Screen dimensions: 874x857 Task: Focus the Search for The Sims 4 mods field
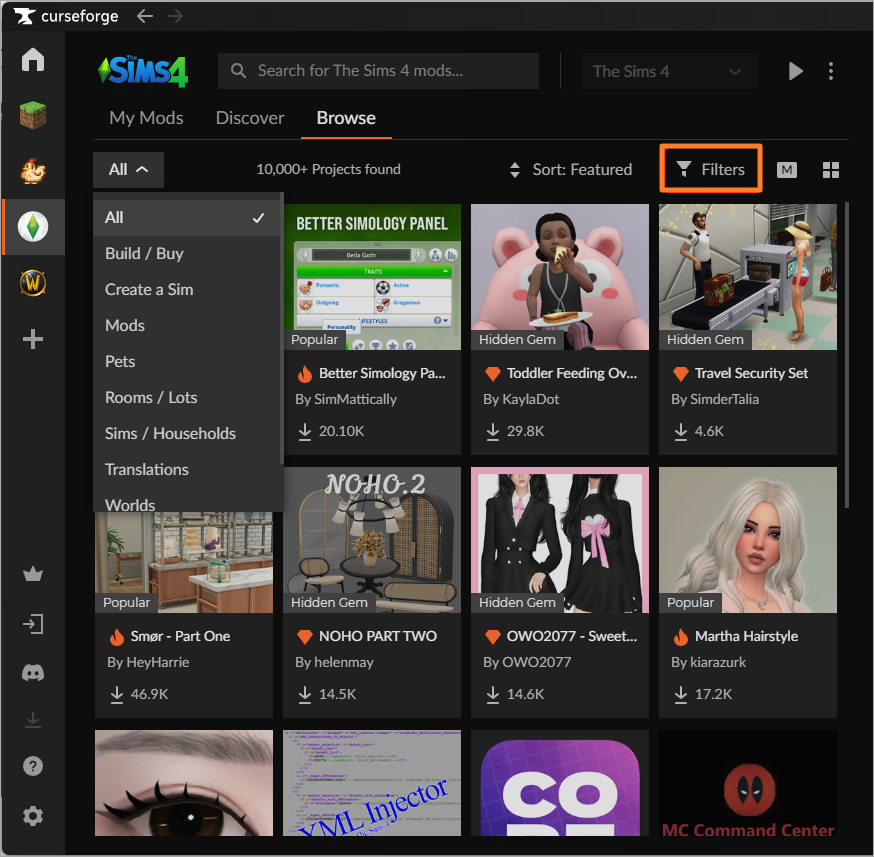[378, 71]
